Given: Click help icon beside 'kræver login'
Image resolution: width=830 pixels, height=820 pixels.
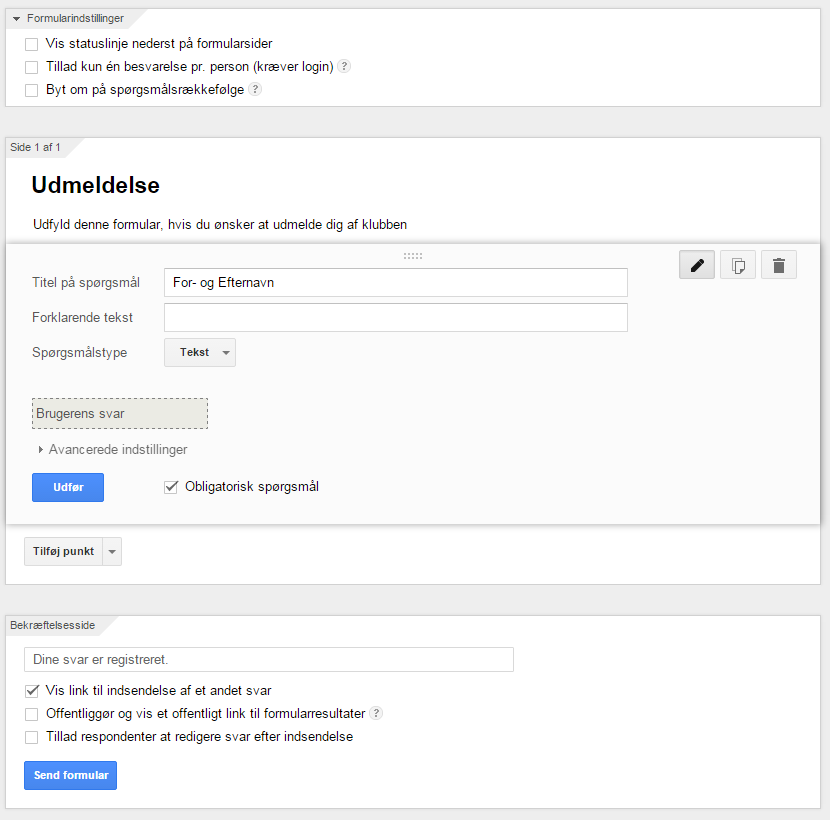Looking at the screenshot, I should click(344, 66).
